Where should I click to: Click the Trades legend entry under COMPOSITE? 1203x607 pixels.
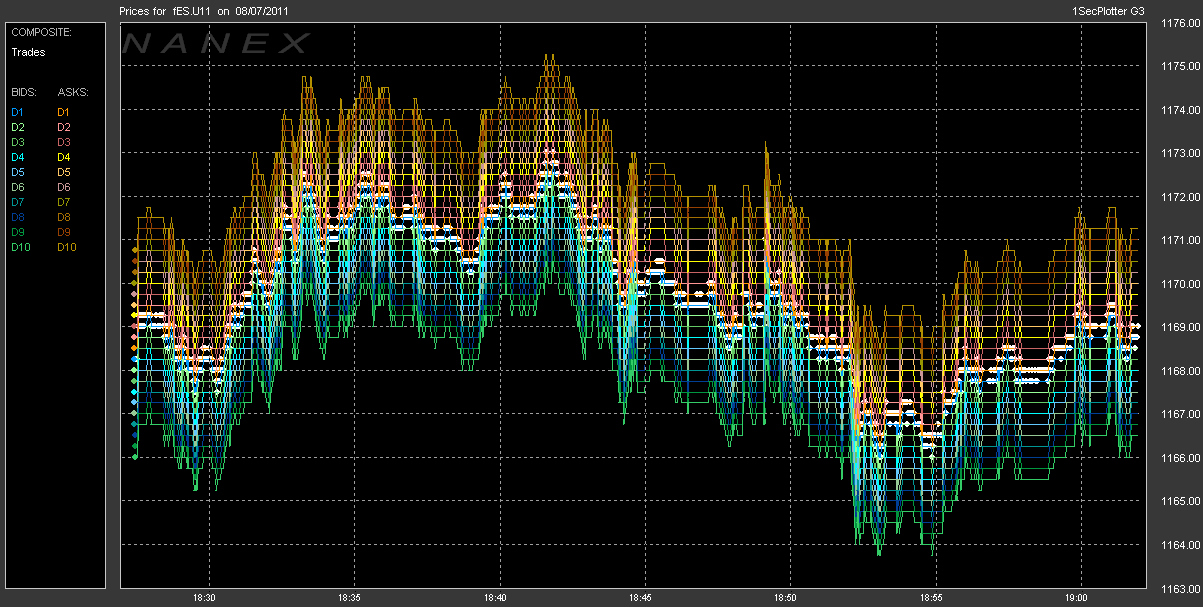(x=27, y=51)
